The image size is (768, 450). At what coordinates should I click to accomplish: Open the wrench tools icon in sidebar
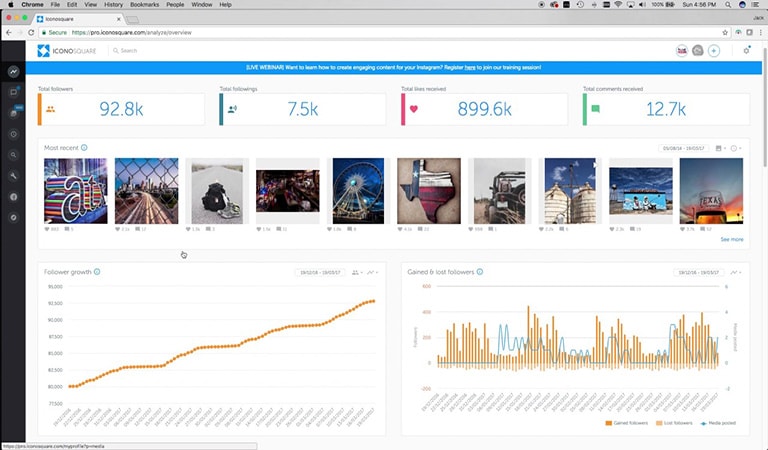(x=14, y=176)
